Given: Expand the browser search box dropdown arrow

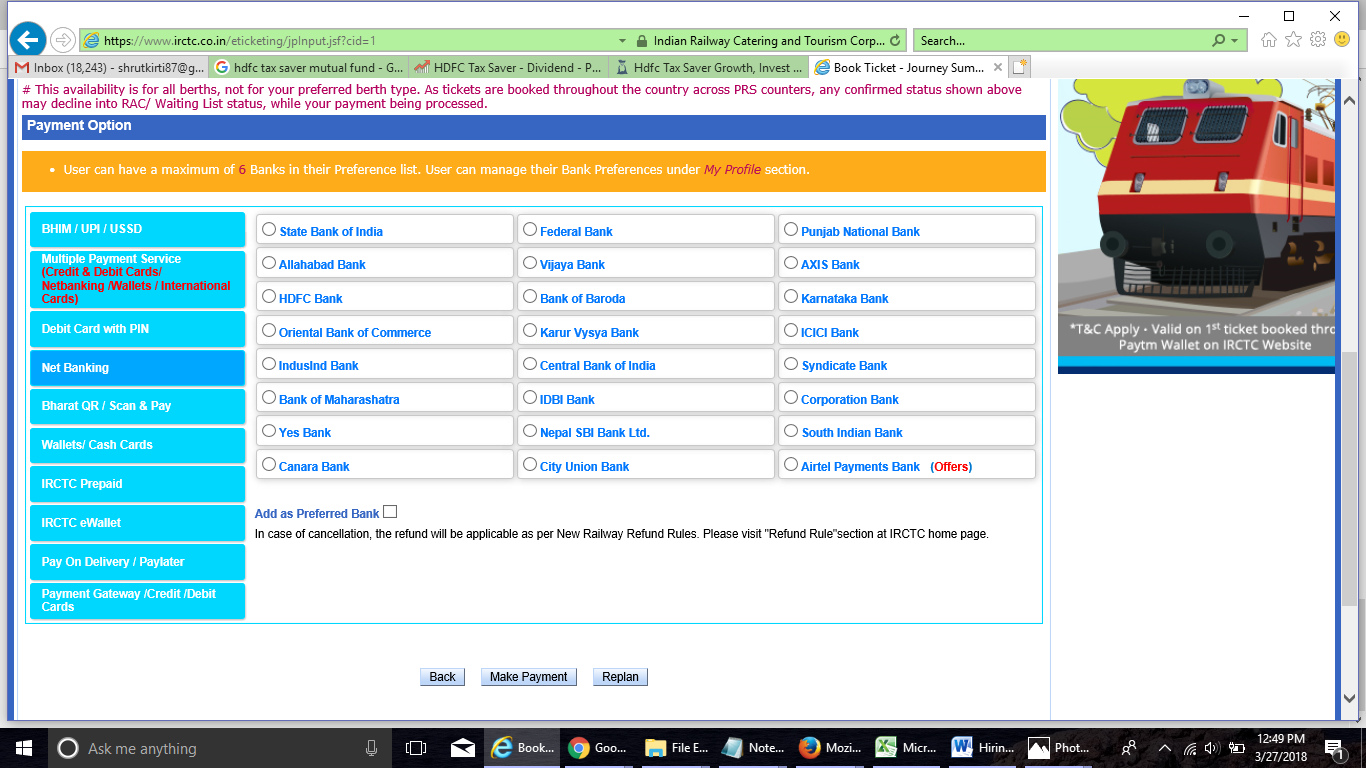Looking at the screenshot, I should (1234, 41).
